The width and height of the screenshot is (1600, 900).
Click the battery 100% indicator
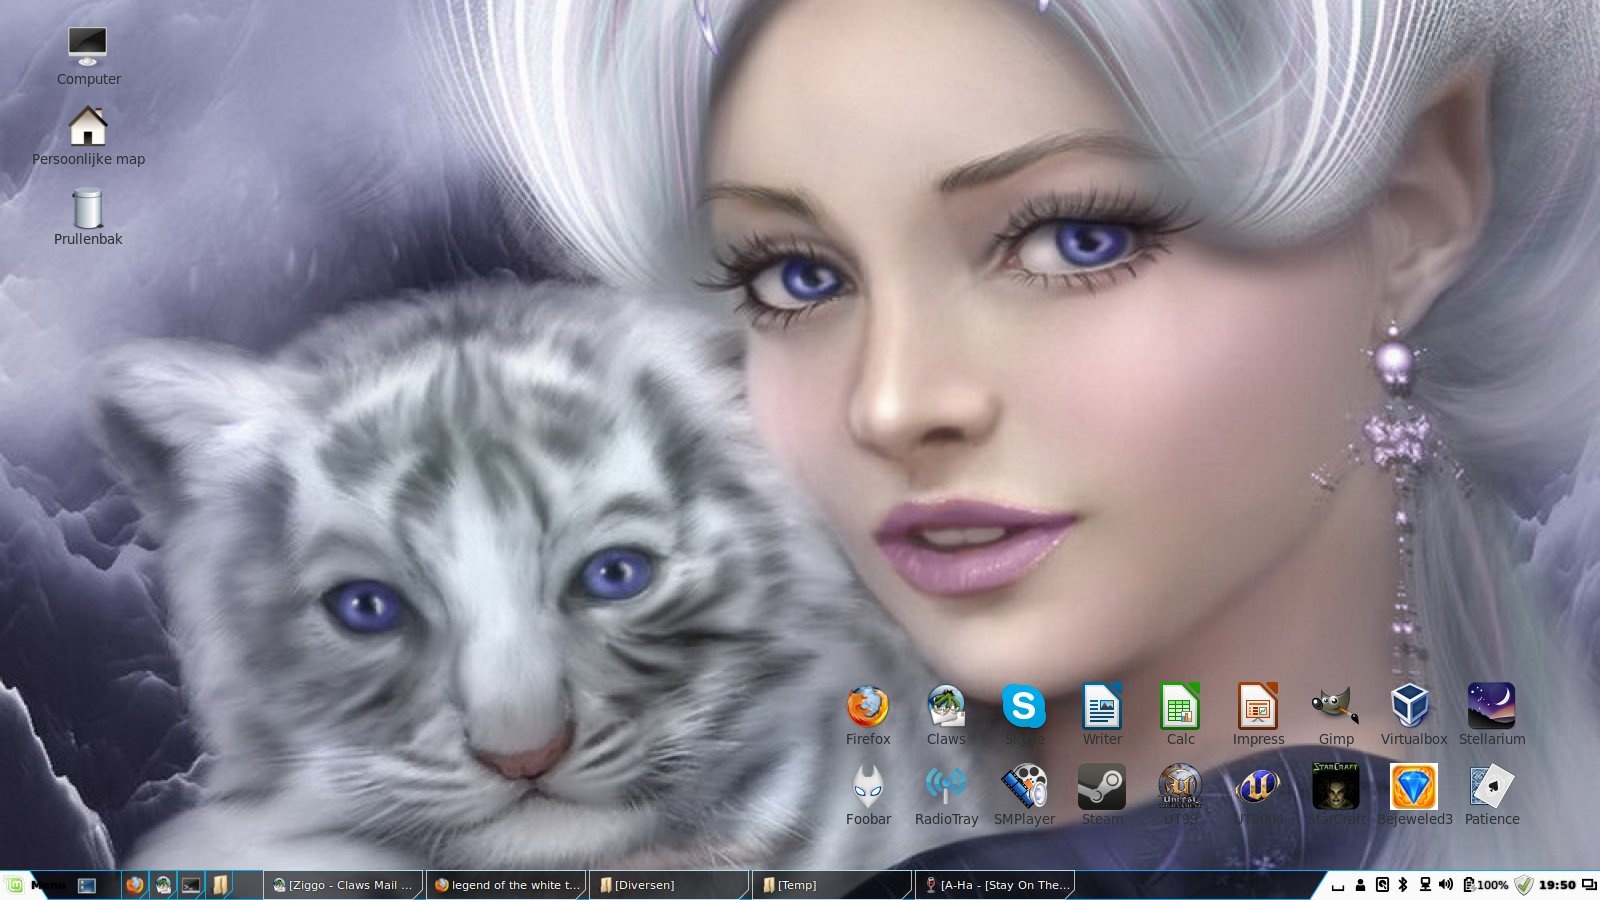[x=1485, y=885]
